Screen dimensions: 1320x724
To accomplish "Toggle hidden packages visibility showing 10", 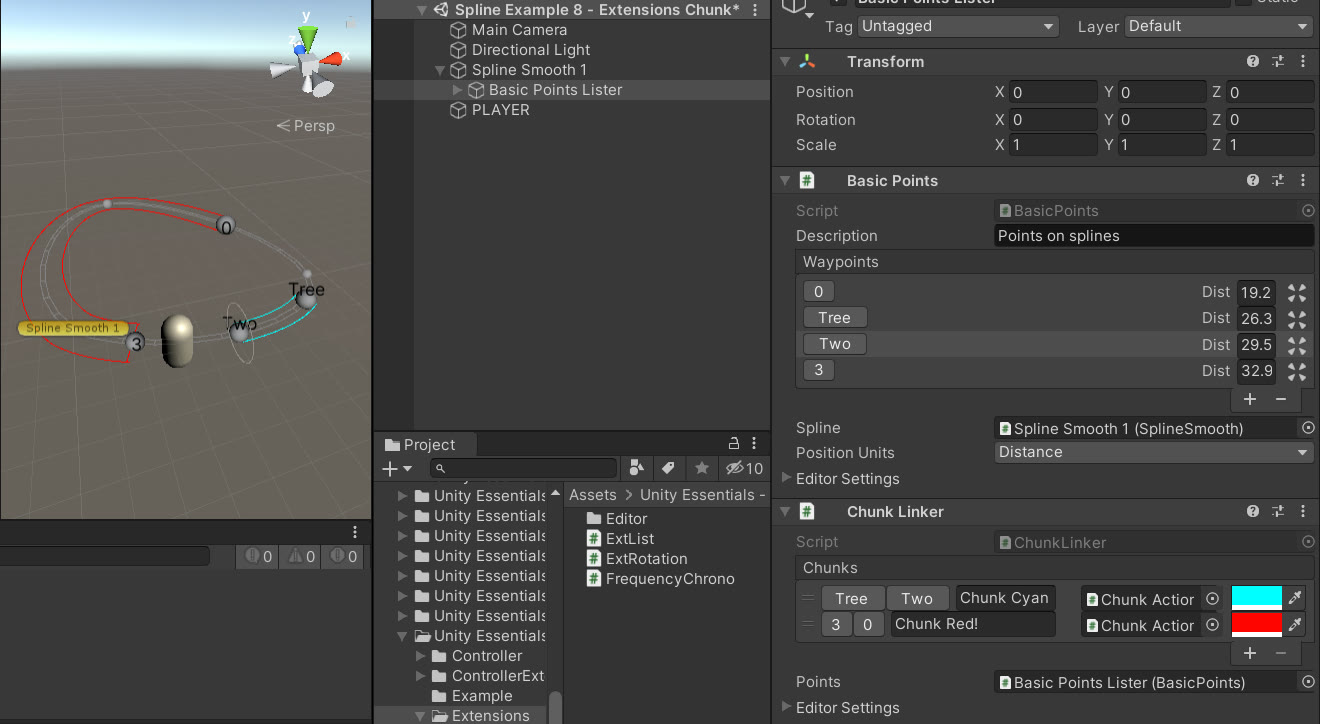I will coord(744,468).
